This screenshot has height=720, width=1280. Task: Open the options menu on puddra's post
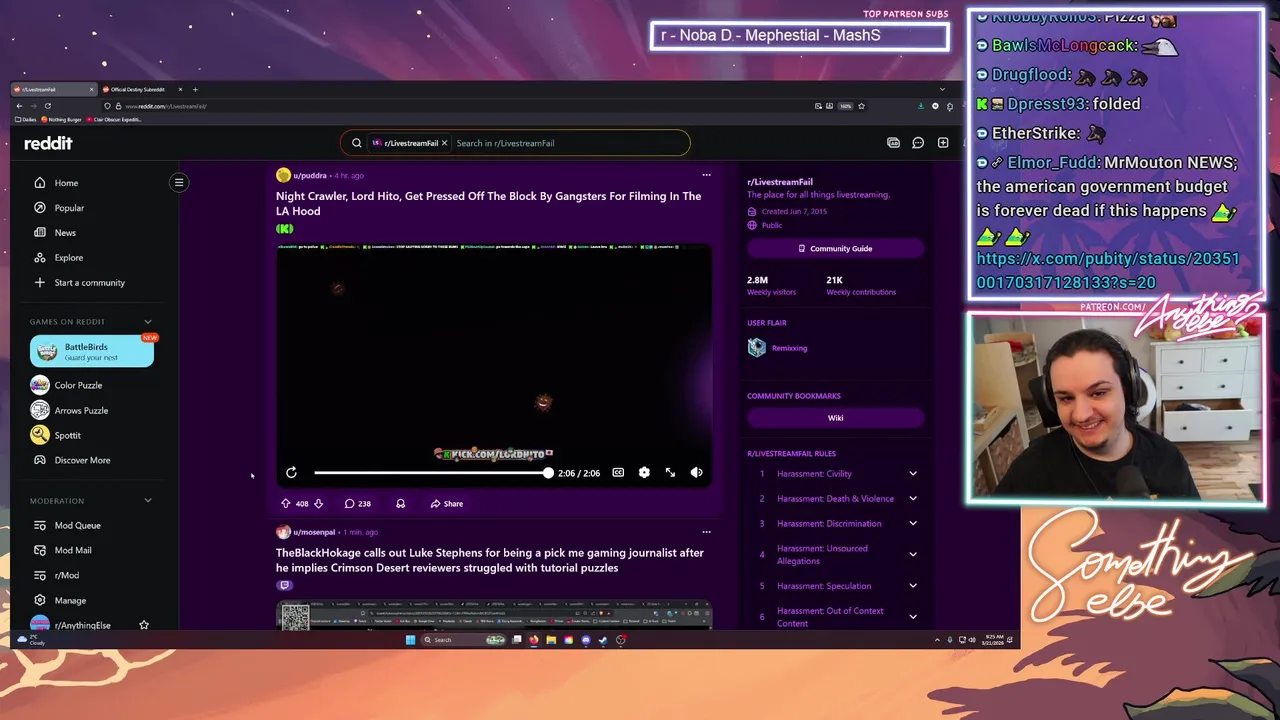pos(706,175)
